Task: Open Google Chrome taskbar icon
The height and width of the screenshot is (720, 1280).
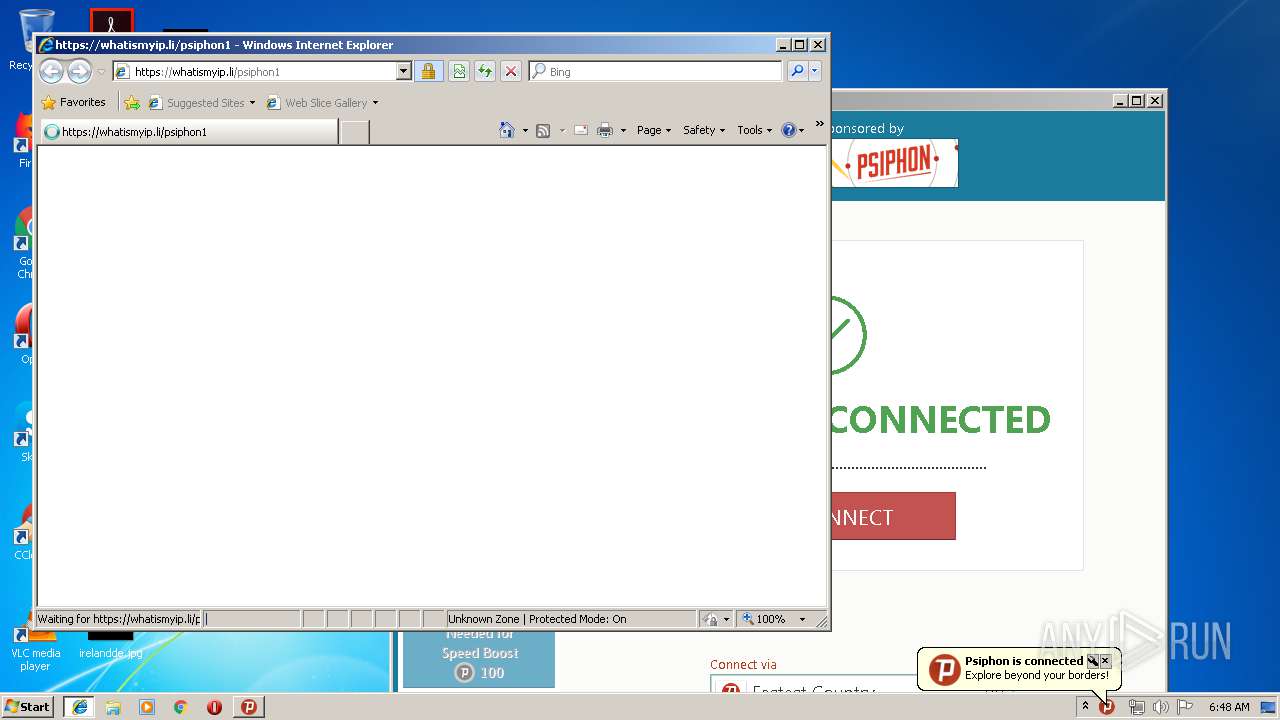Action: click(x=180, y=706)
